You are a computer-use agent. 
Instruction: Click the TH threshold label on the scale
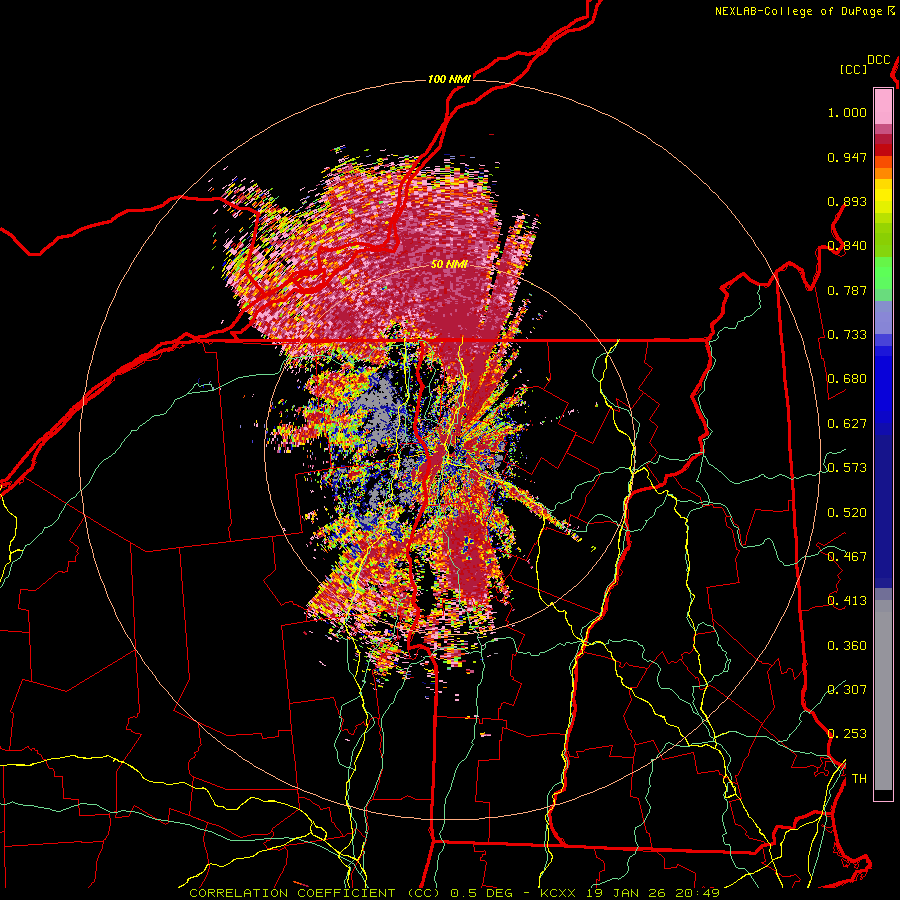pos(859,779)
